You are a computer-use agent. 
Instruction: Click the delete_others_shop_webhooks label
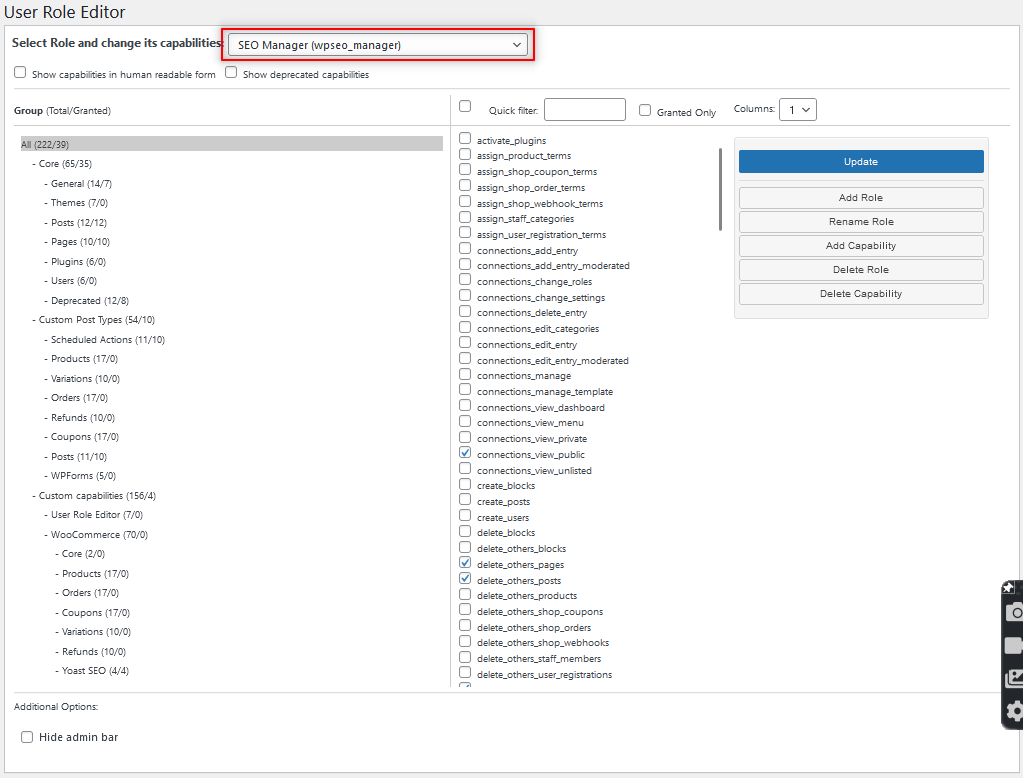[543, 643]
